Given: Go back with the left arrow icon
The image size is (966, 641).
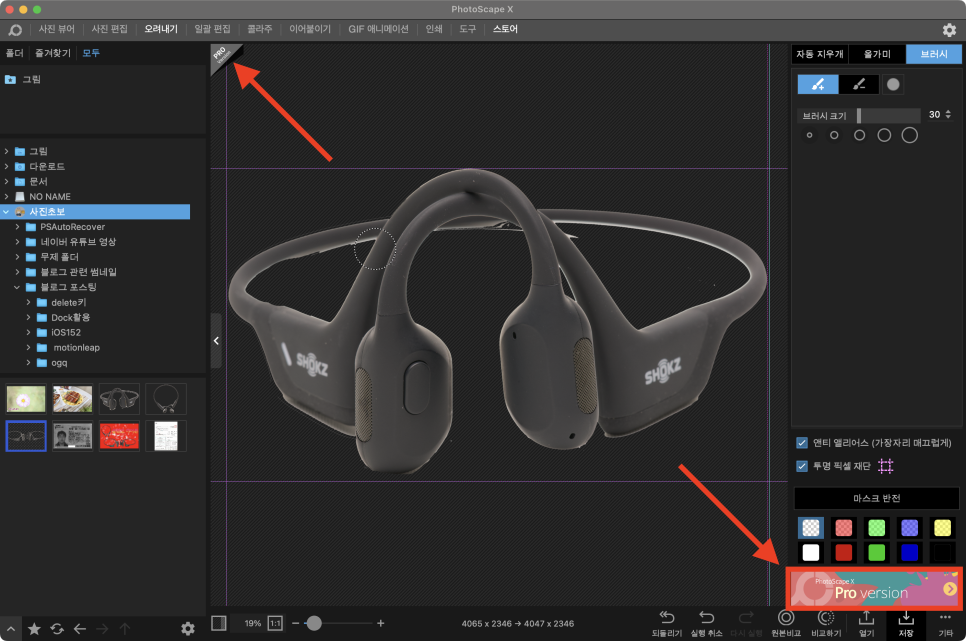Looking at the screenshot, I should click(x=79, y=629).
